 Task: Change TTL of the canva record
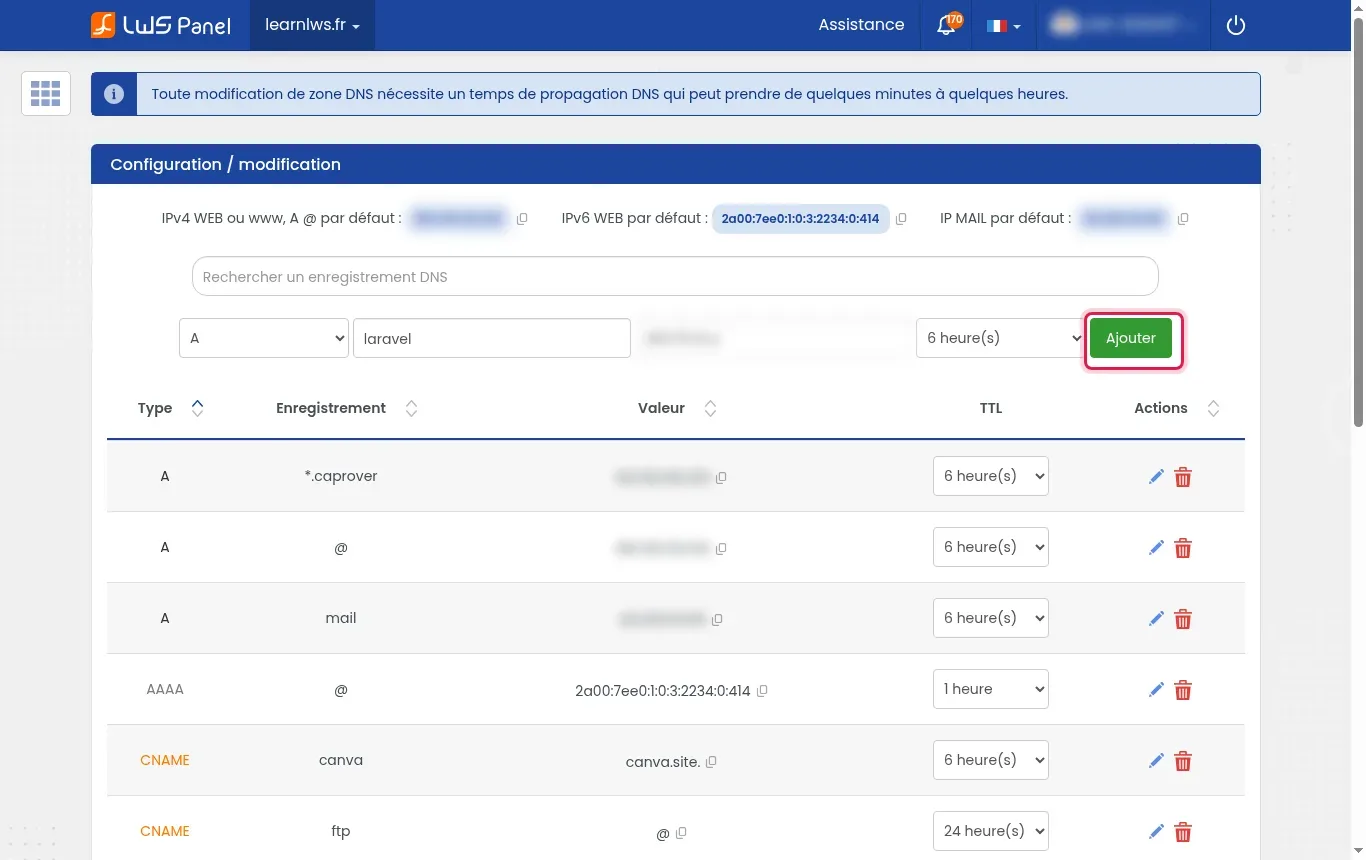[x=991, y=760]
